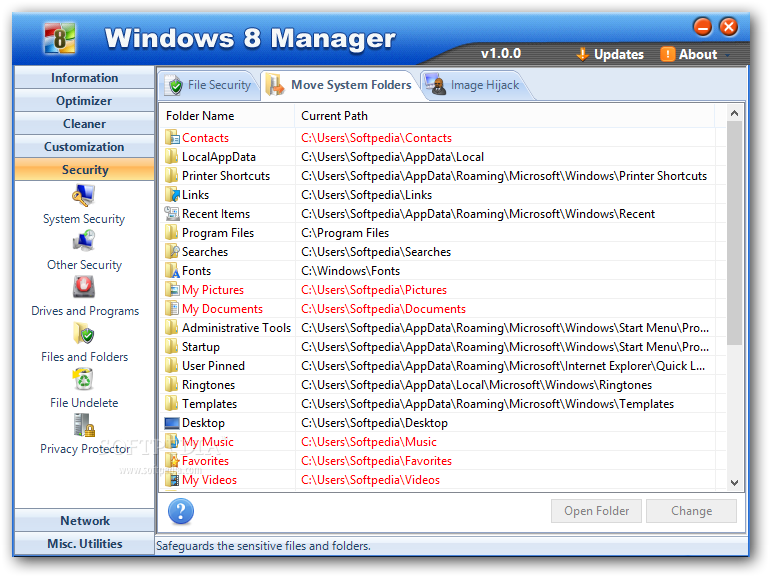This screenshot has height=577, width=770.
Task: Open the About dropdown arrow
Action: 727,55
